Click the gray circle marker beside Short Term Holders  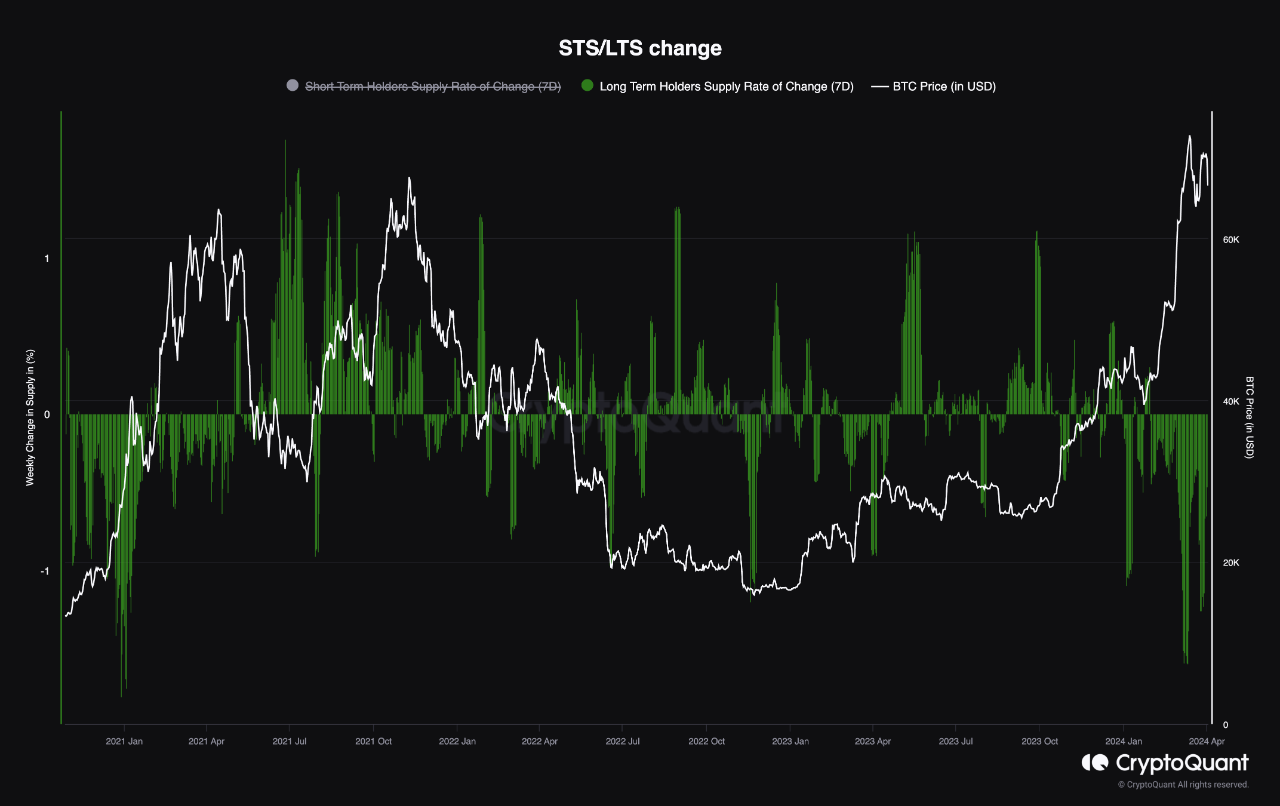pyautogui.click(x=290, y=86)
